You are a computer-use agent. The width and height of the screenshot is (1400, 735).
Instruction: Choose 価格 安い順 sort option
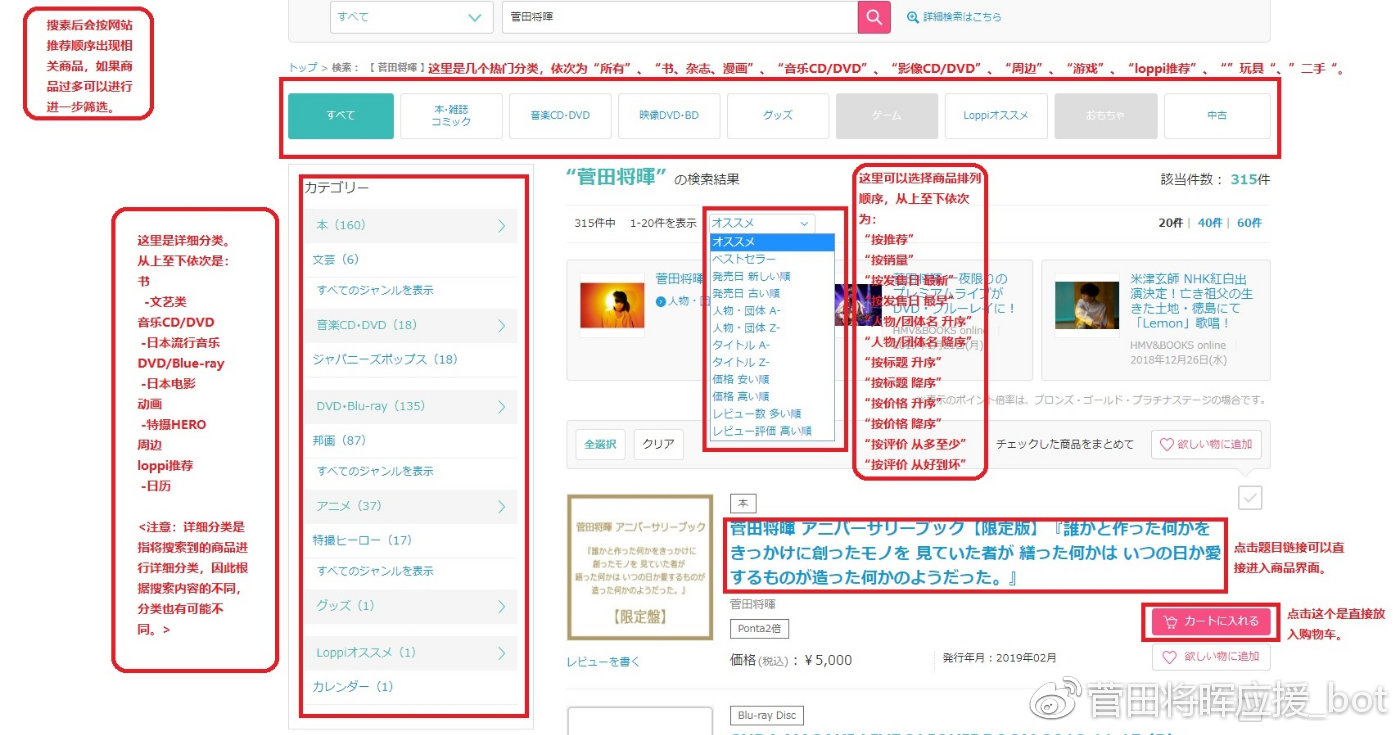[x=771, y=380]
